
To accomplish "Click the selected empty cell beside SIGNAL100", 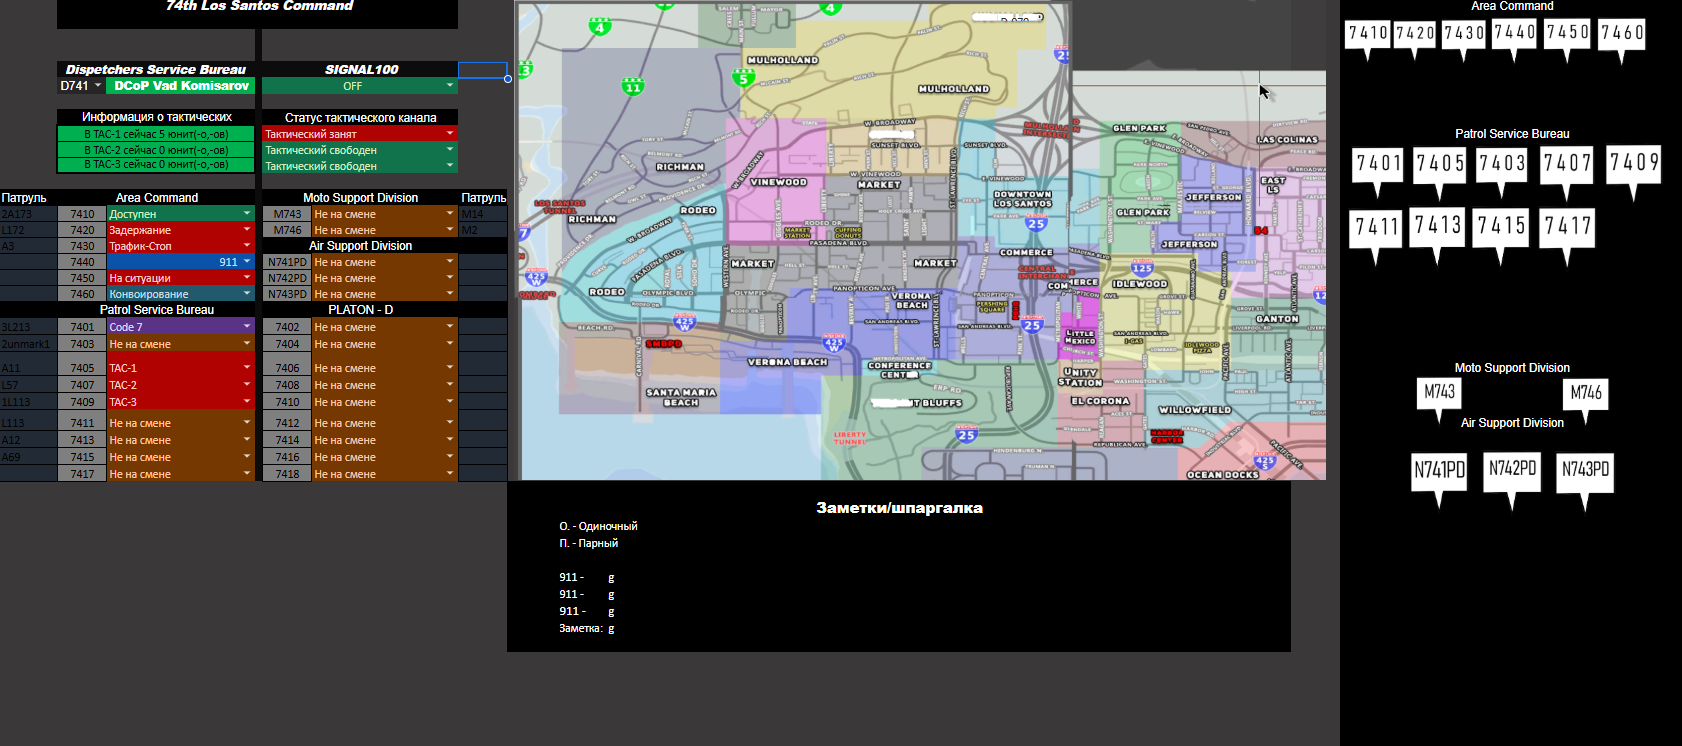I will pos(484,70).
